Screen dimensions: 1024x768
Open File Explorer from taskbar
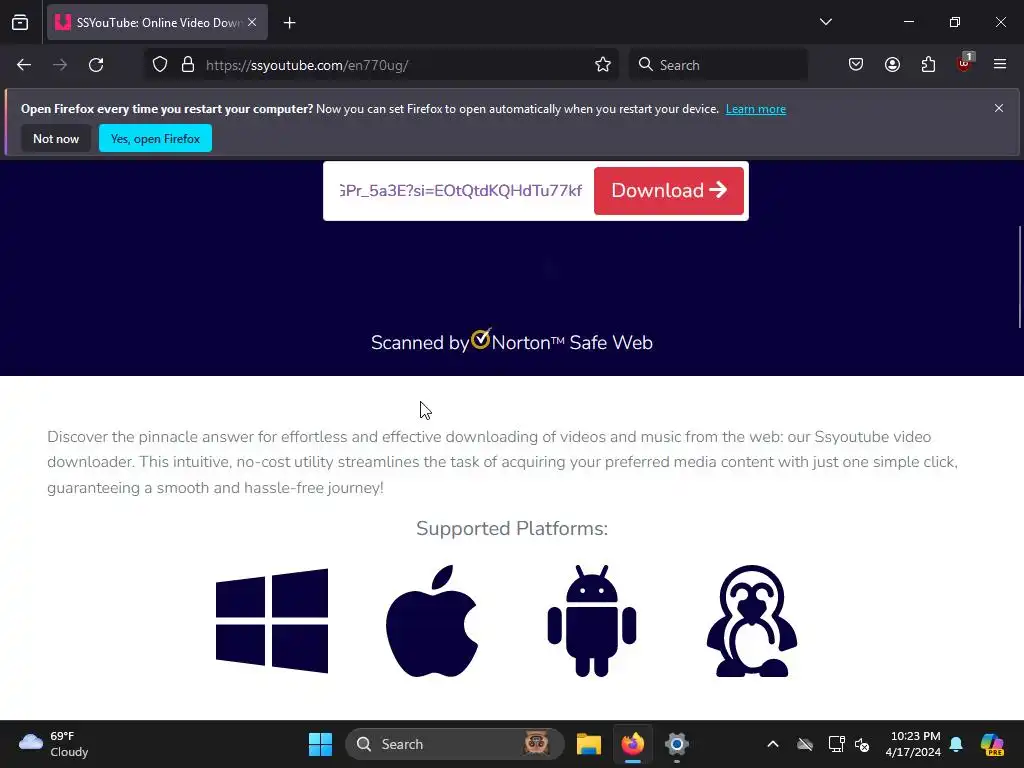point(588,744)
